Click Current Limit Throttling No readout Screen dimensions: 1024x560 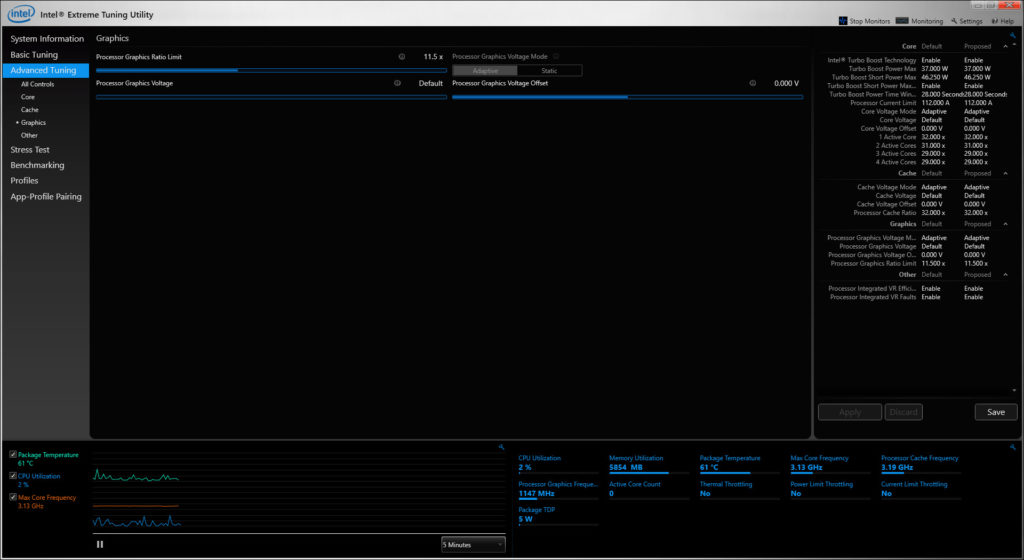point(921,490)
